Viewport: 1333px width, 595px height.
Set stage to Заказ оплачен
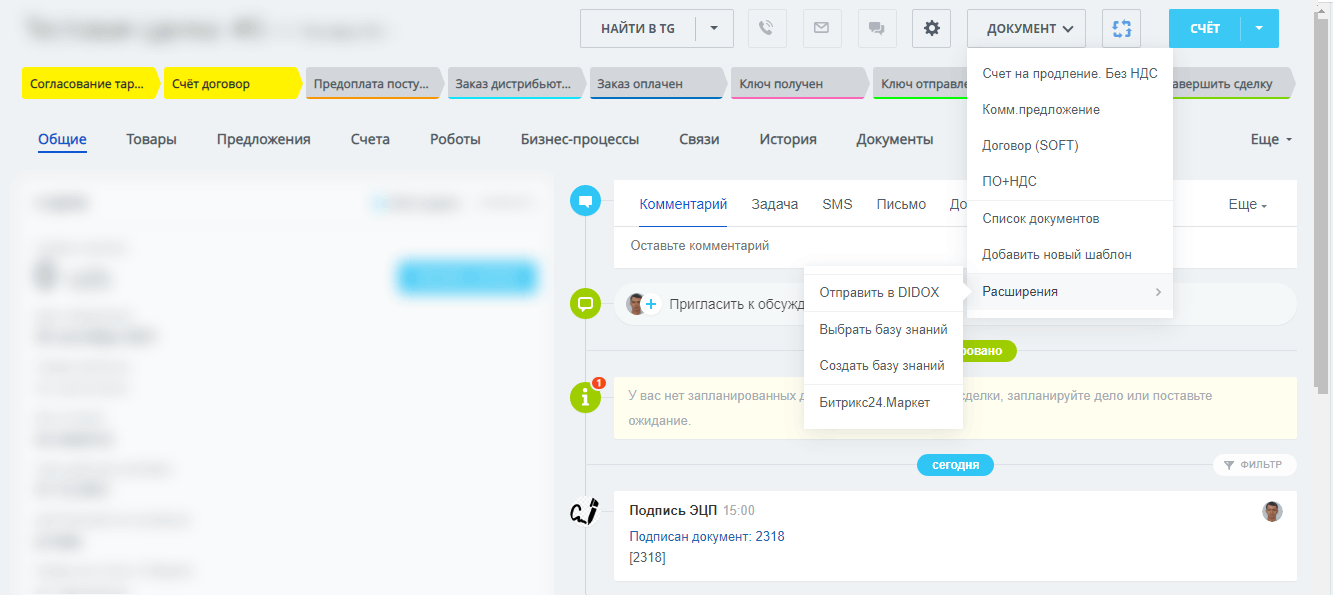point(657,84)
